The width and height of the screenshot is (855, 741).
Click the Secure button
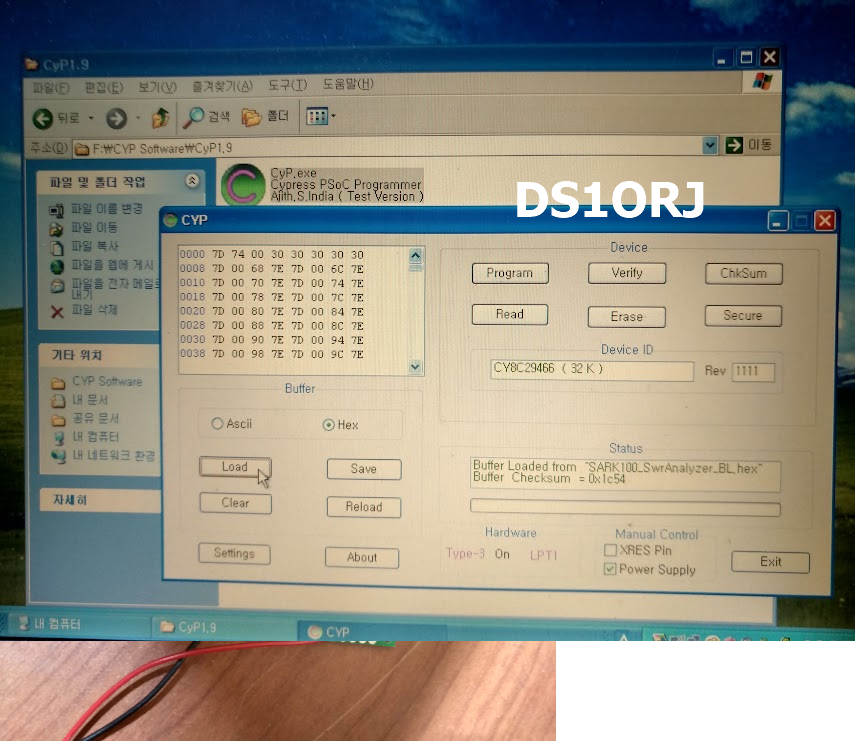pyautogui.click(x=743, y=316)
